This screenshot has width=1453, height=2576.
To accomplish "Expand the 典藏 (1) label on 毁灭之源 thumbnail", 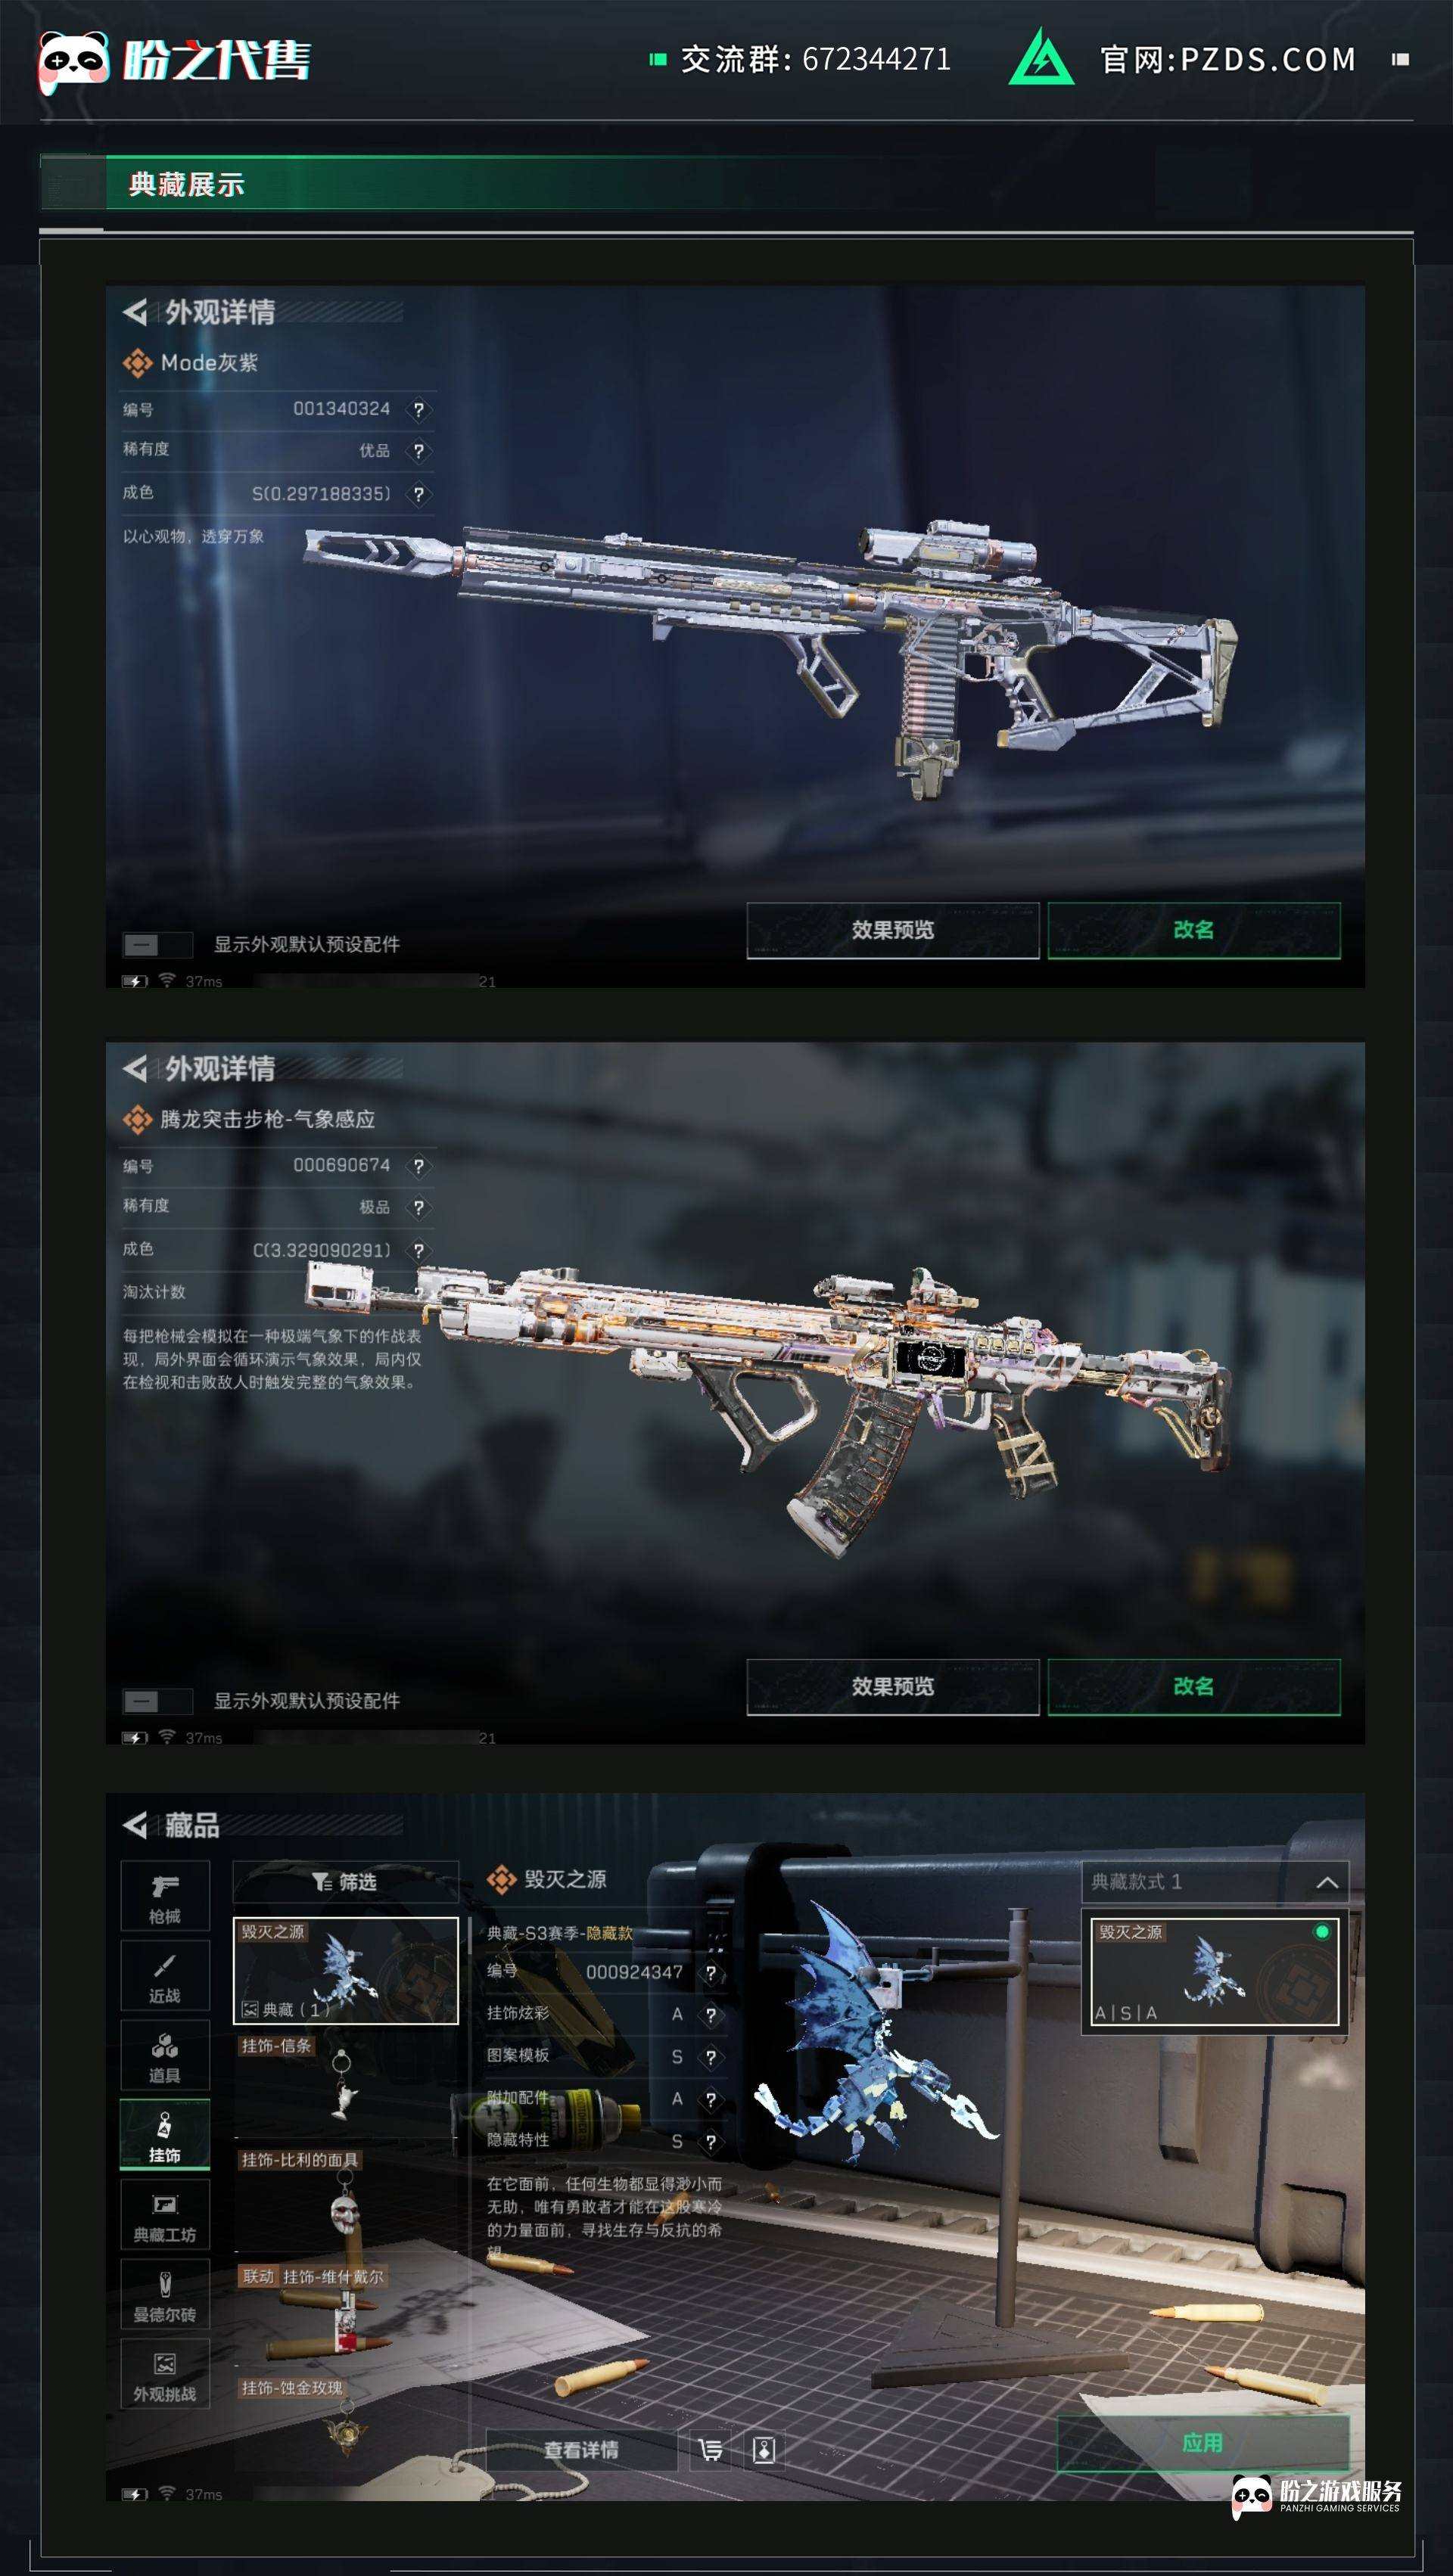I will click(x=286, y=2010).
